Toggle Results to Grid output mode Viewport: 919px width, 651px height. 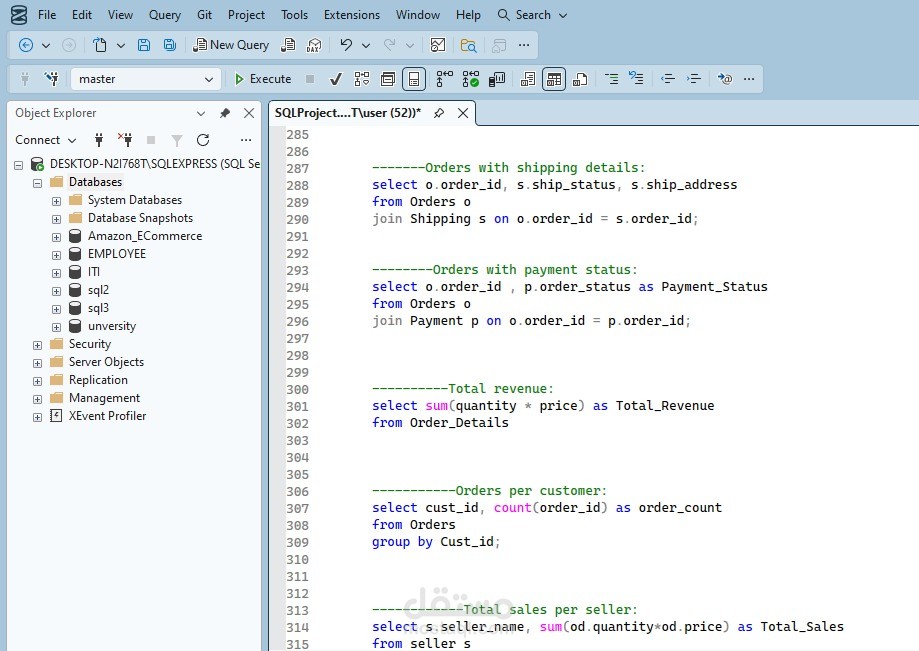point(554,79)
